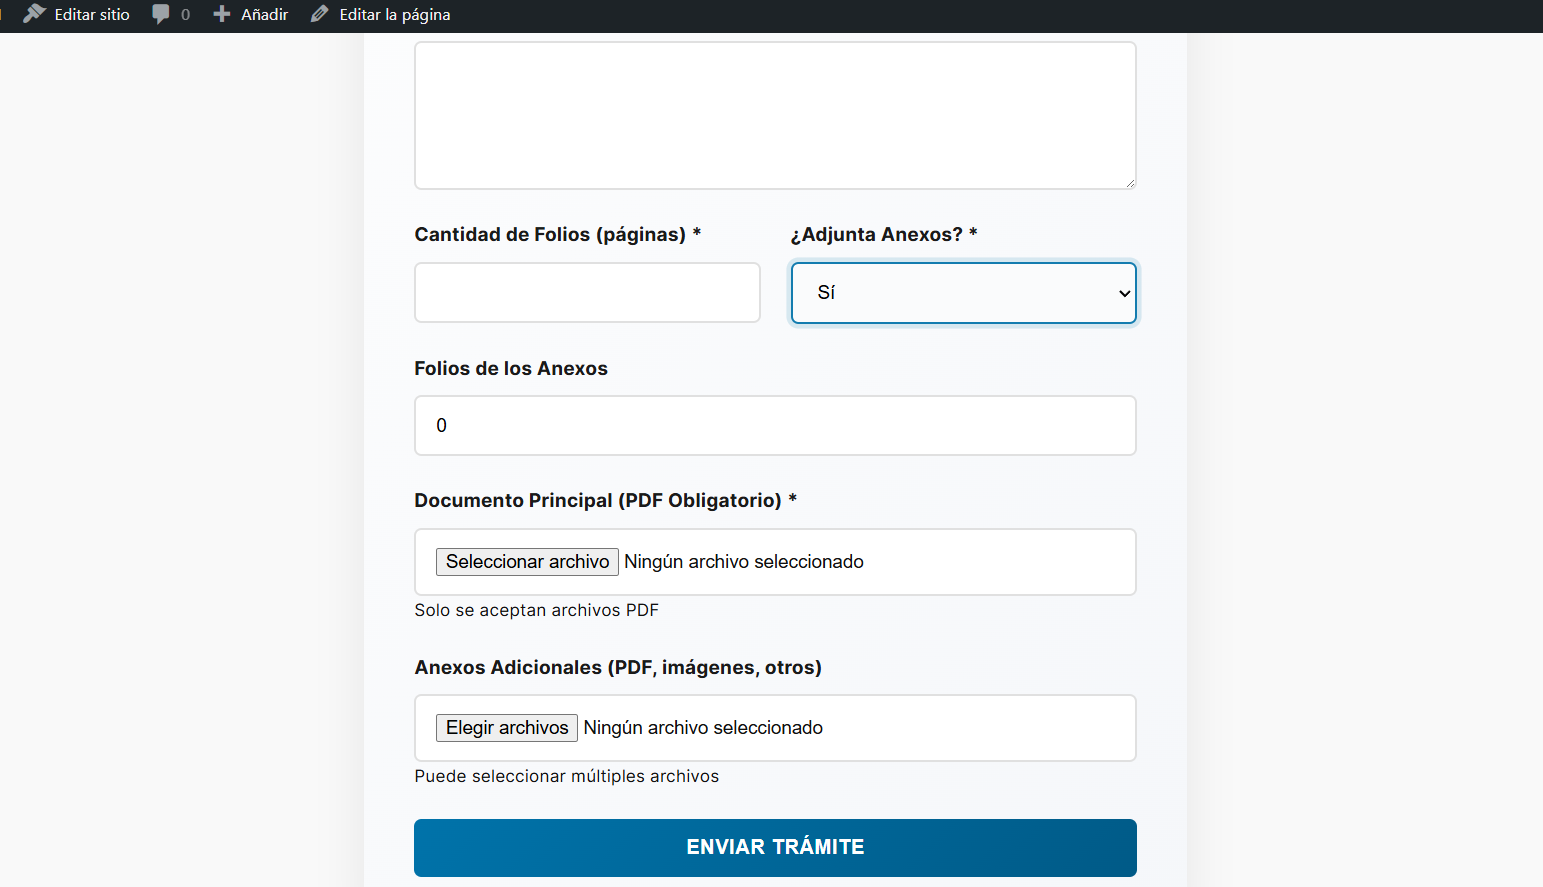1543x887 pixels.
Task: Click the Anexos Adicionales label text
Action: [618, 667]
